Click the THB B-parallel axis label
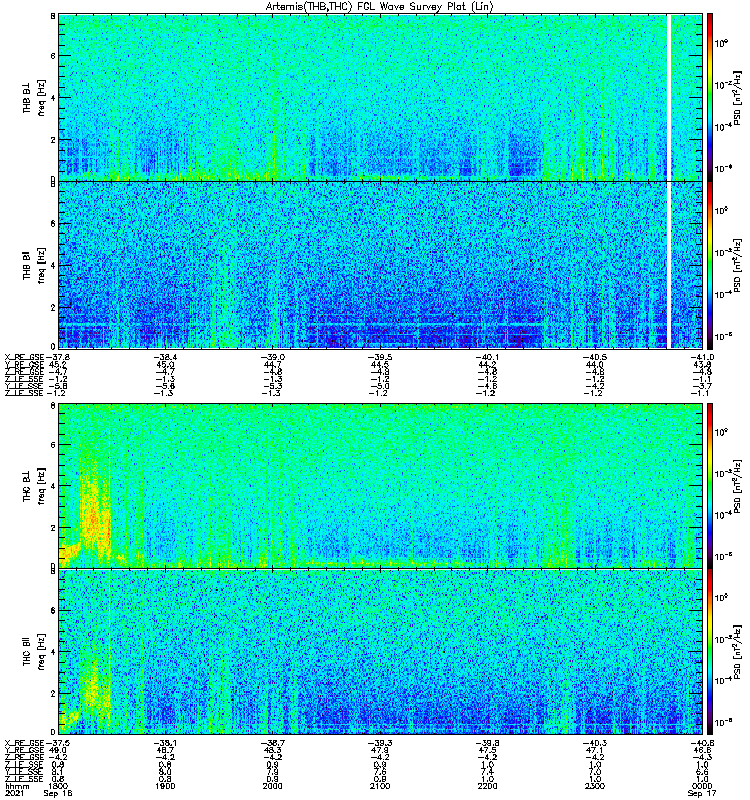 [27, 265]
